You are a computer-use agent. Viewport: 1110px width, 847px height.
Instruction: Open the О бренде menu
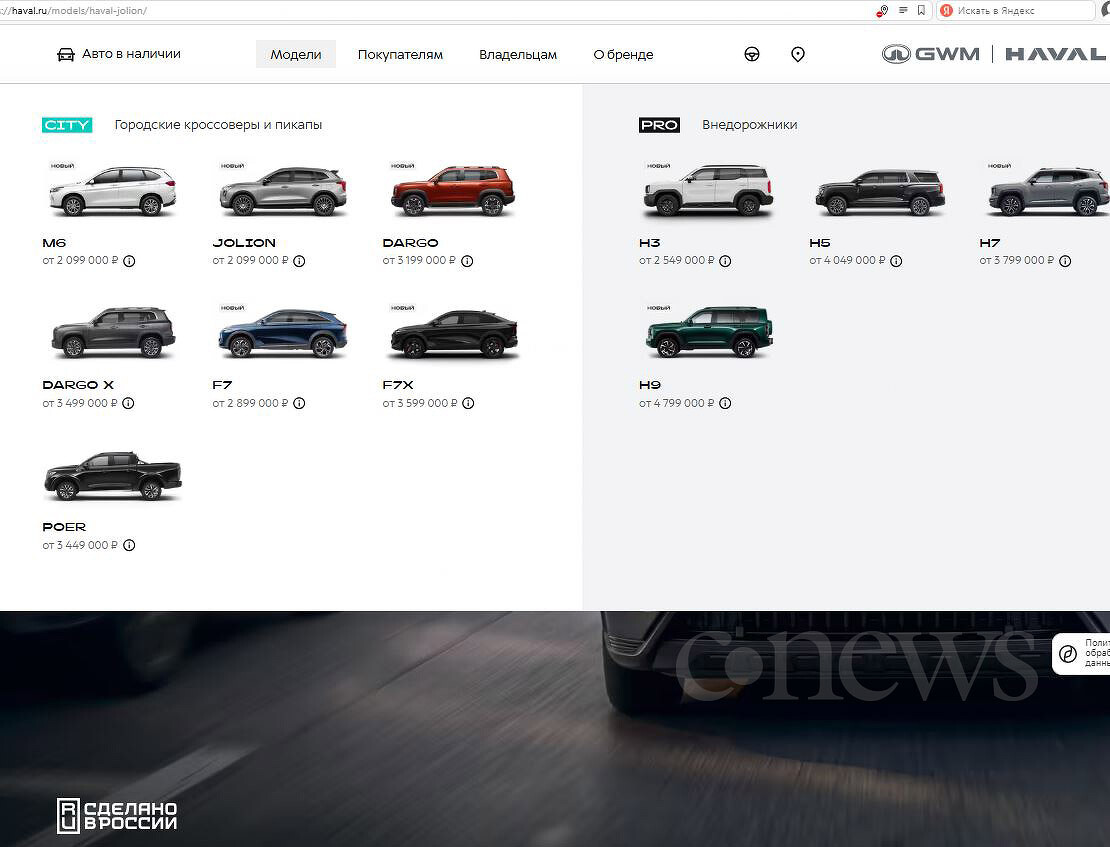point(624,55)
